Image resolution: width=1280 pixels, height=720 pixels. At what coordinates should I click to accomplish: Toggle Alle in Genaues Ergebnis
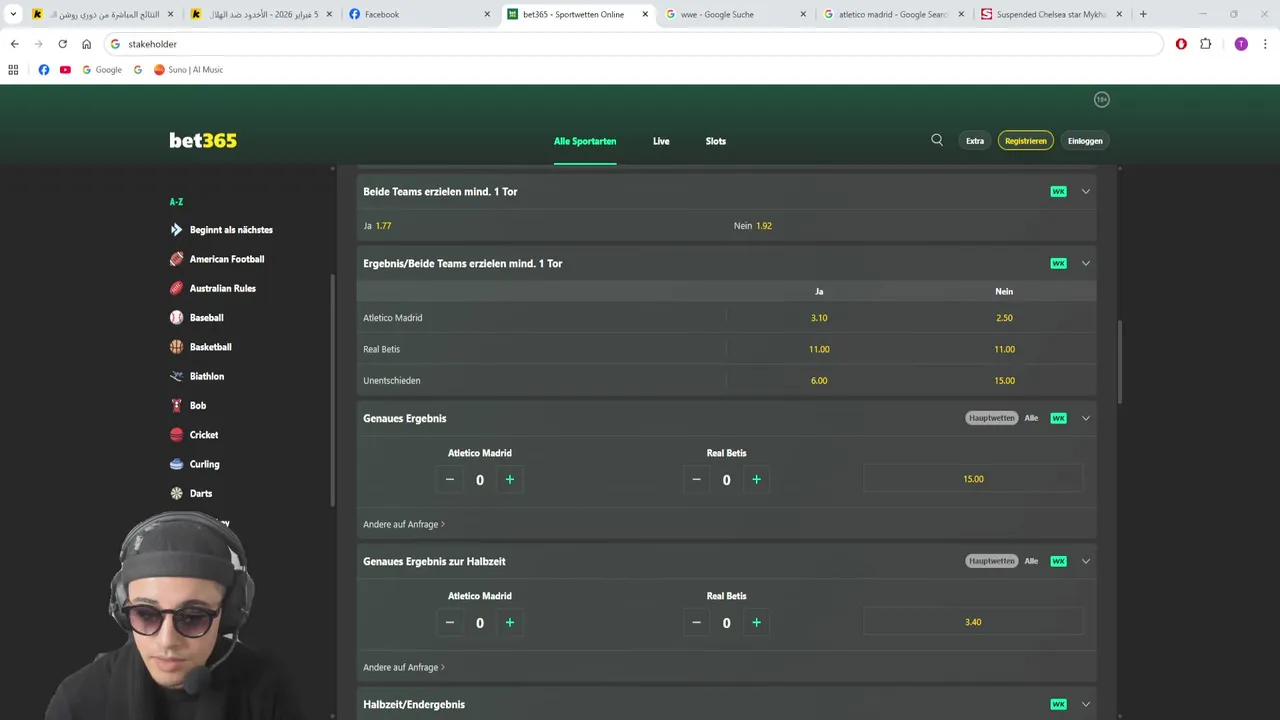(1031, 418)
